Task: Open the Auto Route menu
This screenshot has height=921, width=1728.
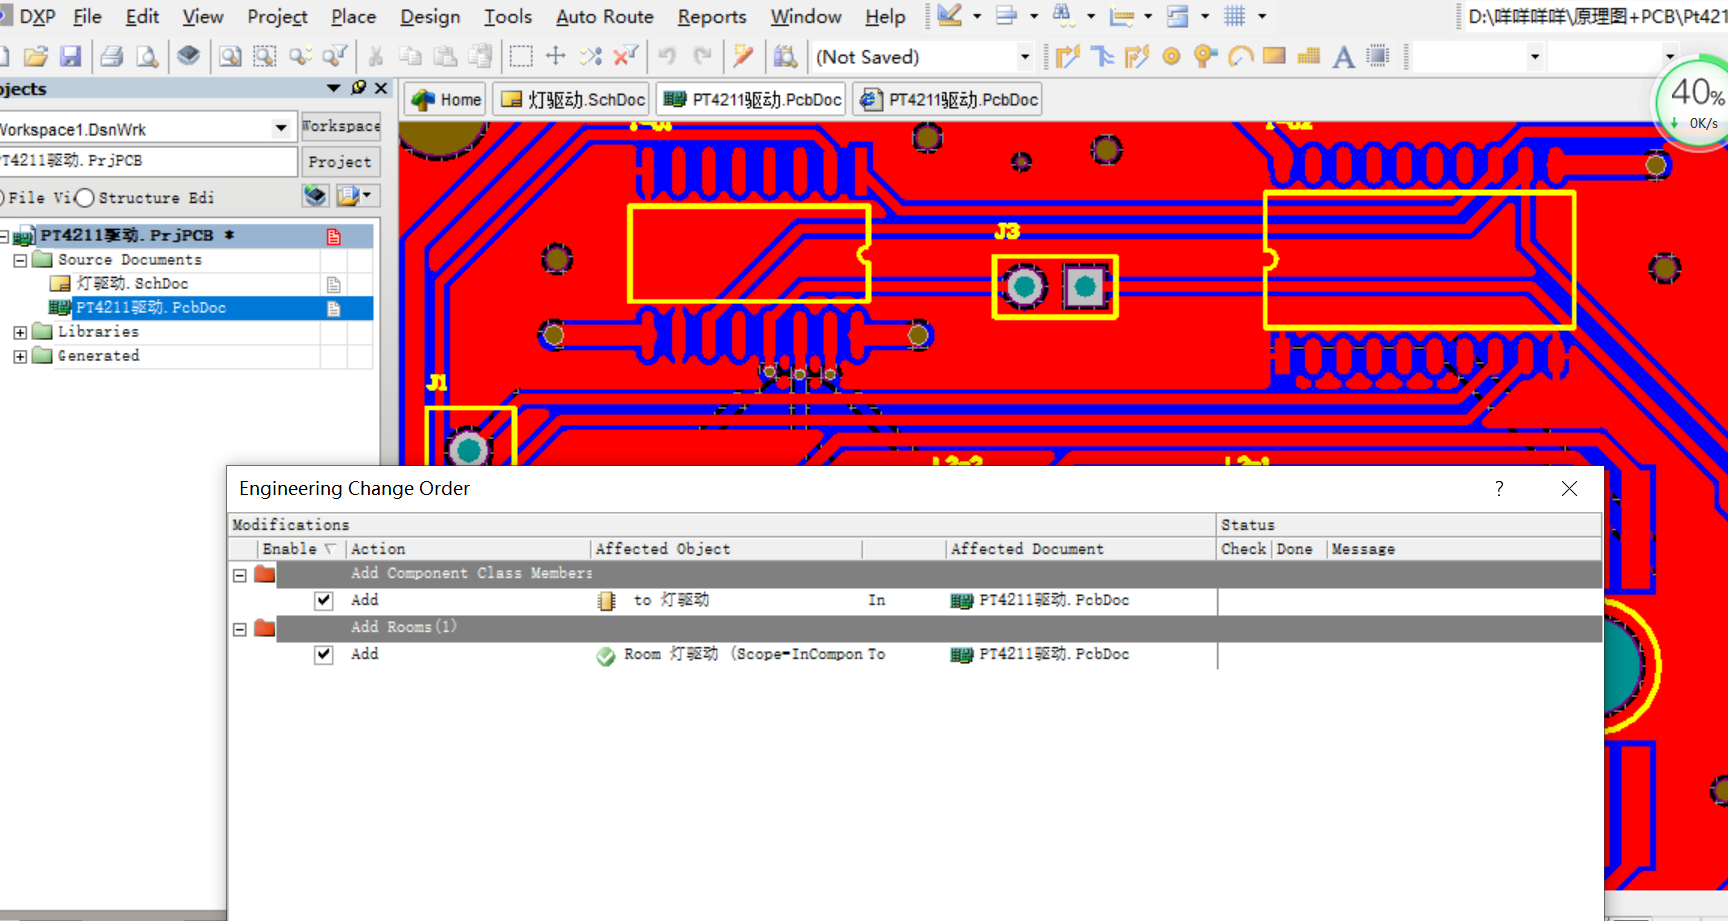Action: pyautogui.click(x=604, y=16)
